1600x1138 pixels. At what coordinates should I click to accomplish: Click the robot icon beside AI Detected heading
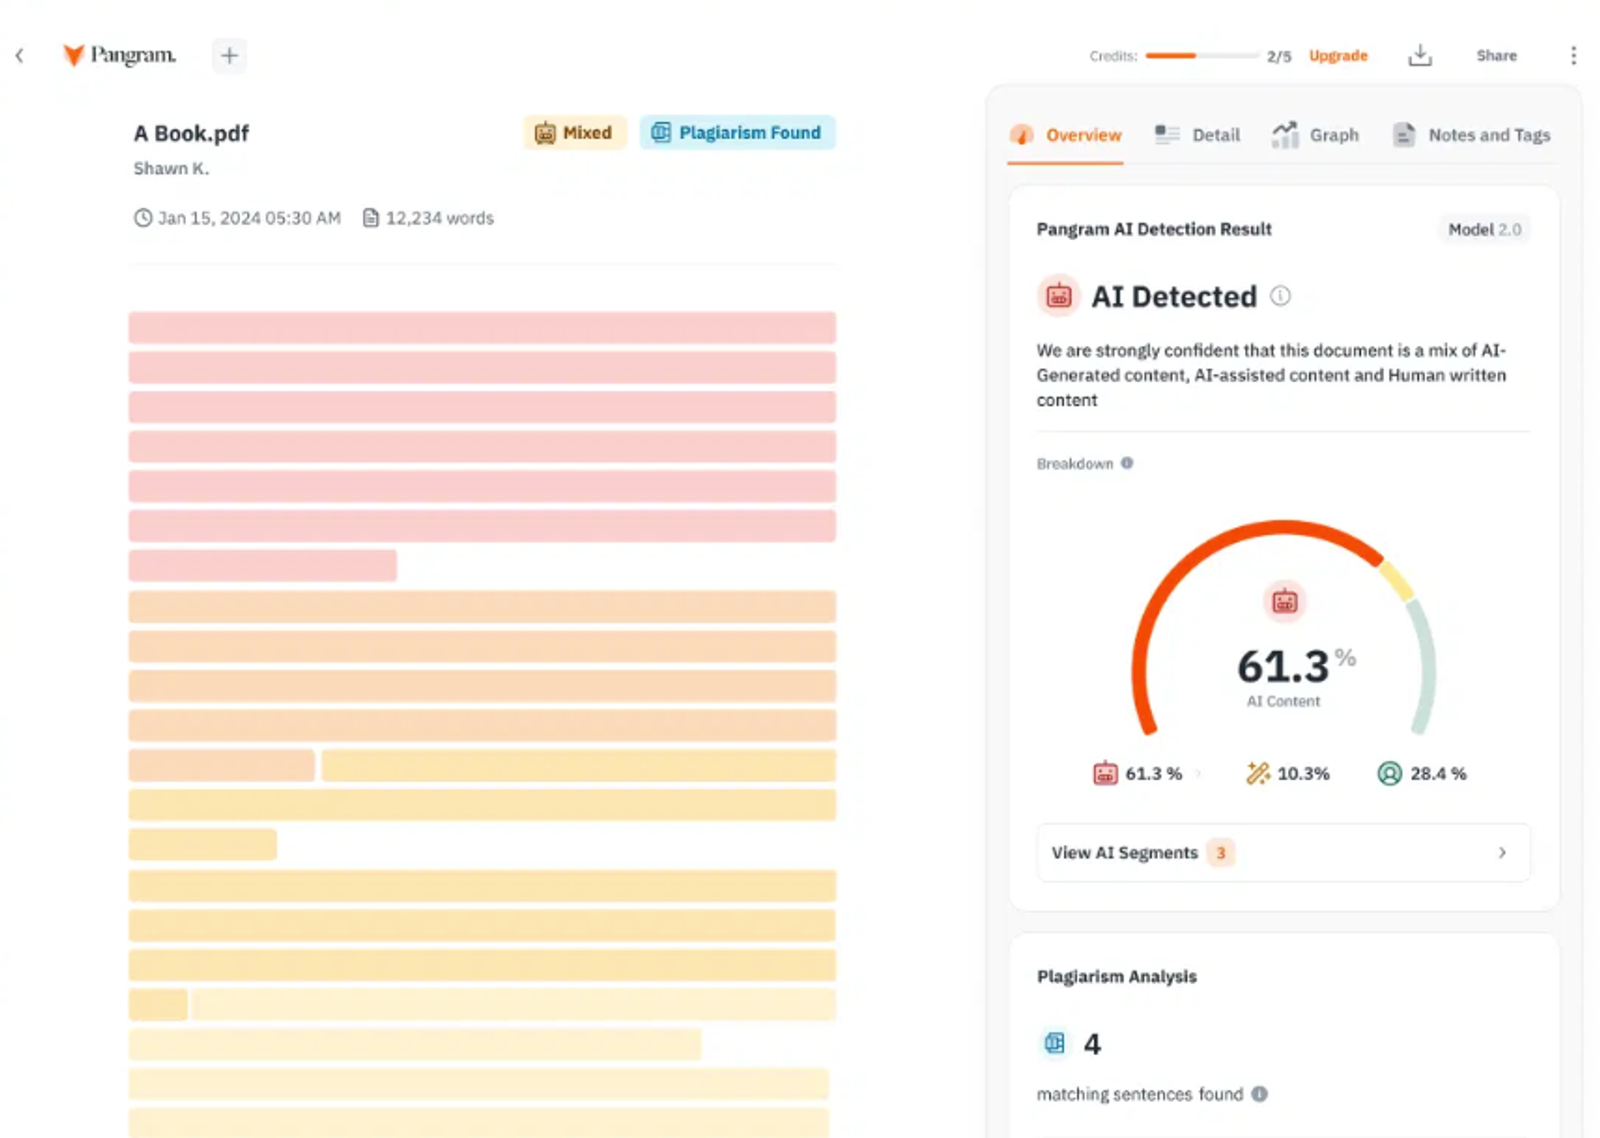pyautogui.click(x=1058, y=296)
